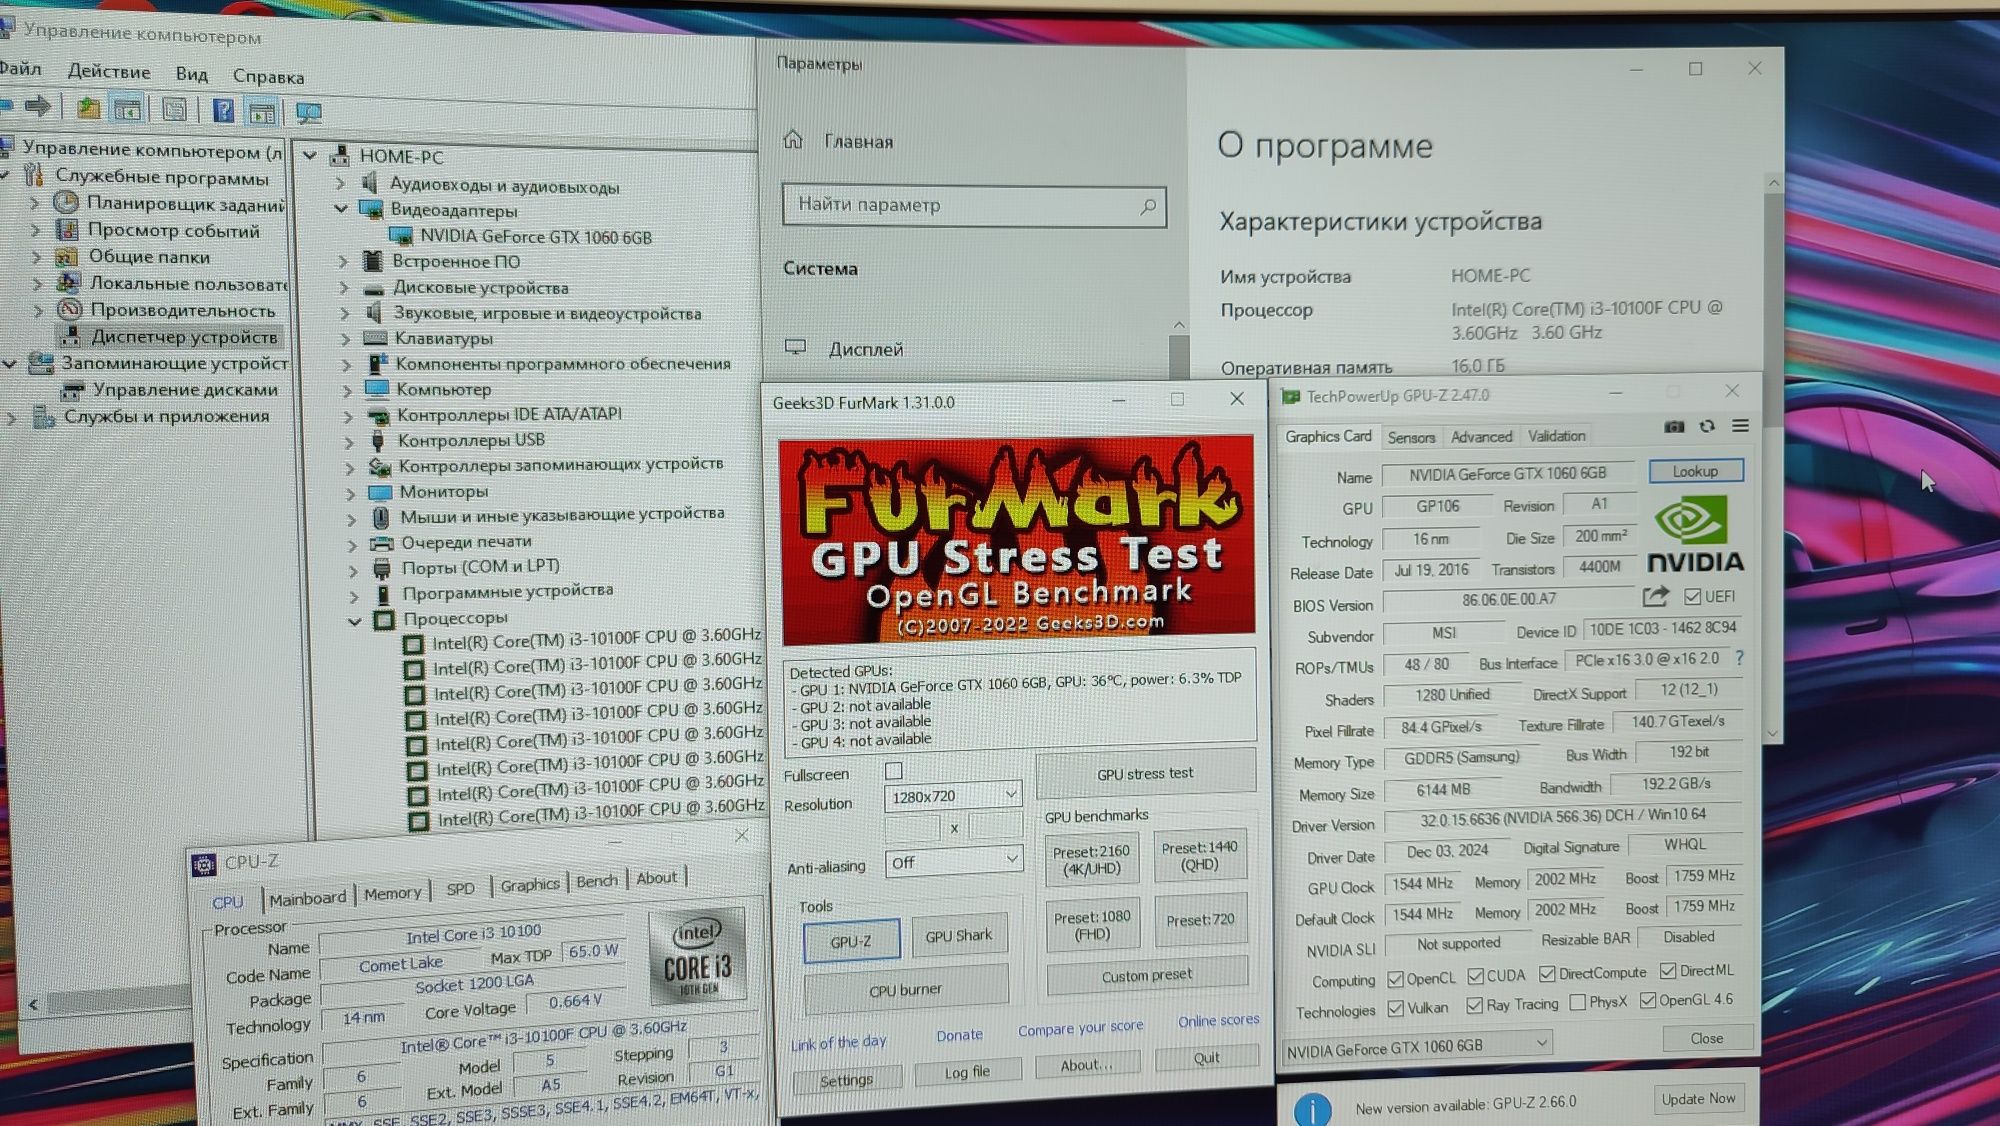Click the blue Help toolbar icon
2000x1126 pixels.
[x=224, y=111]
